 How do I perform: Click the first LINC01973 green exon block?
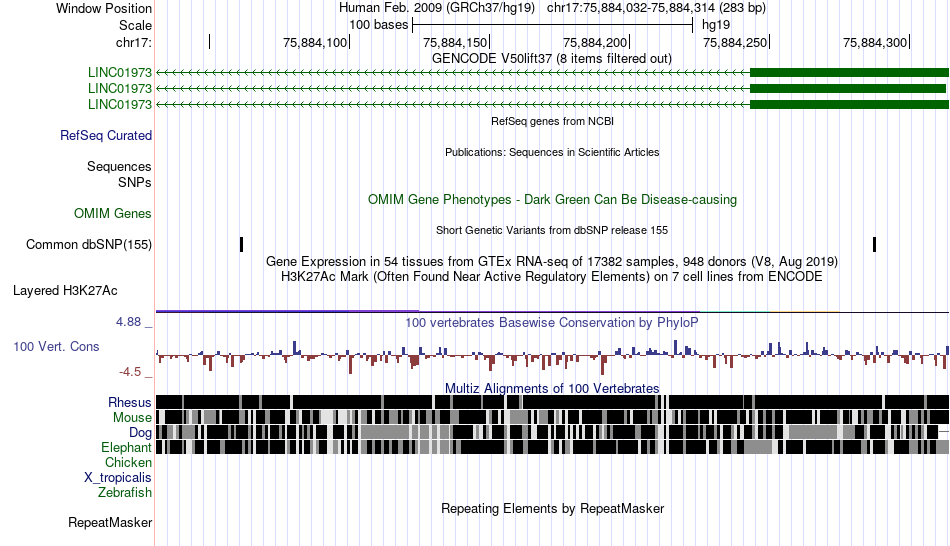click(849, 73)
